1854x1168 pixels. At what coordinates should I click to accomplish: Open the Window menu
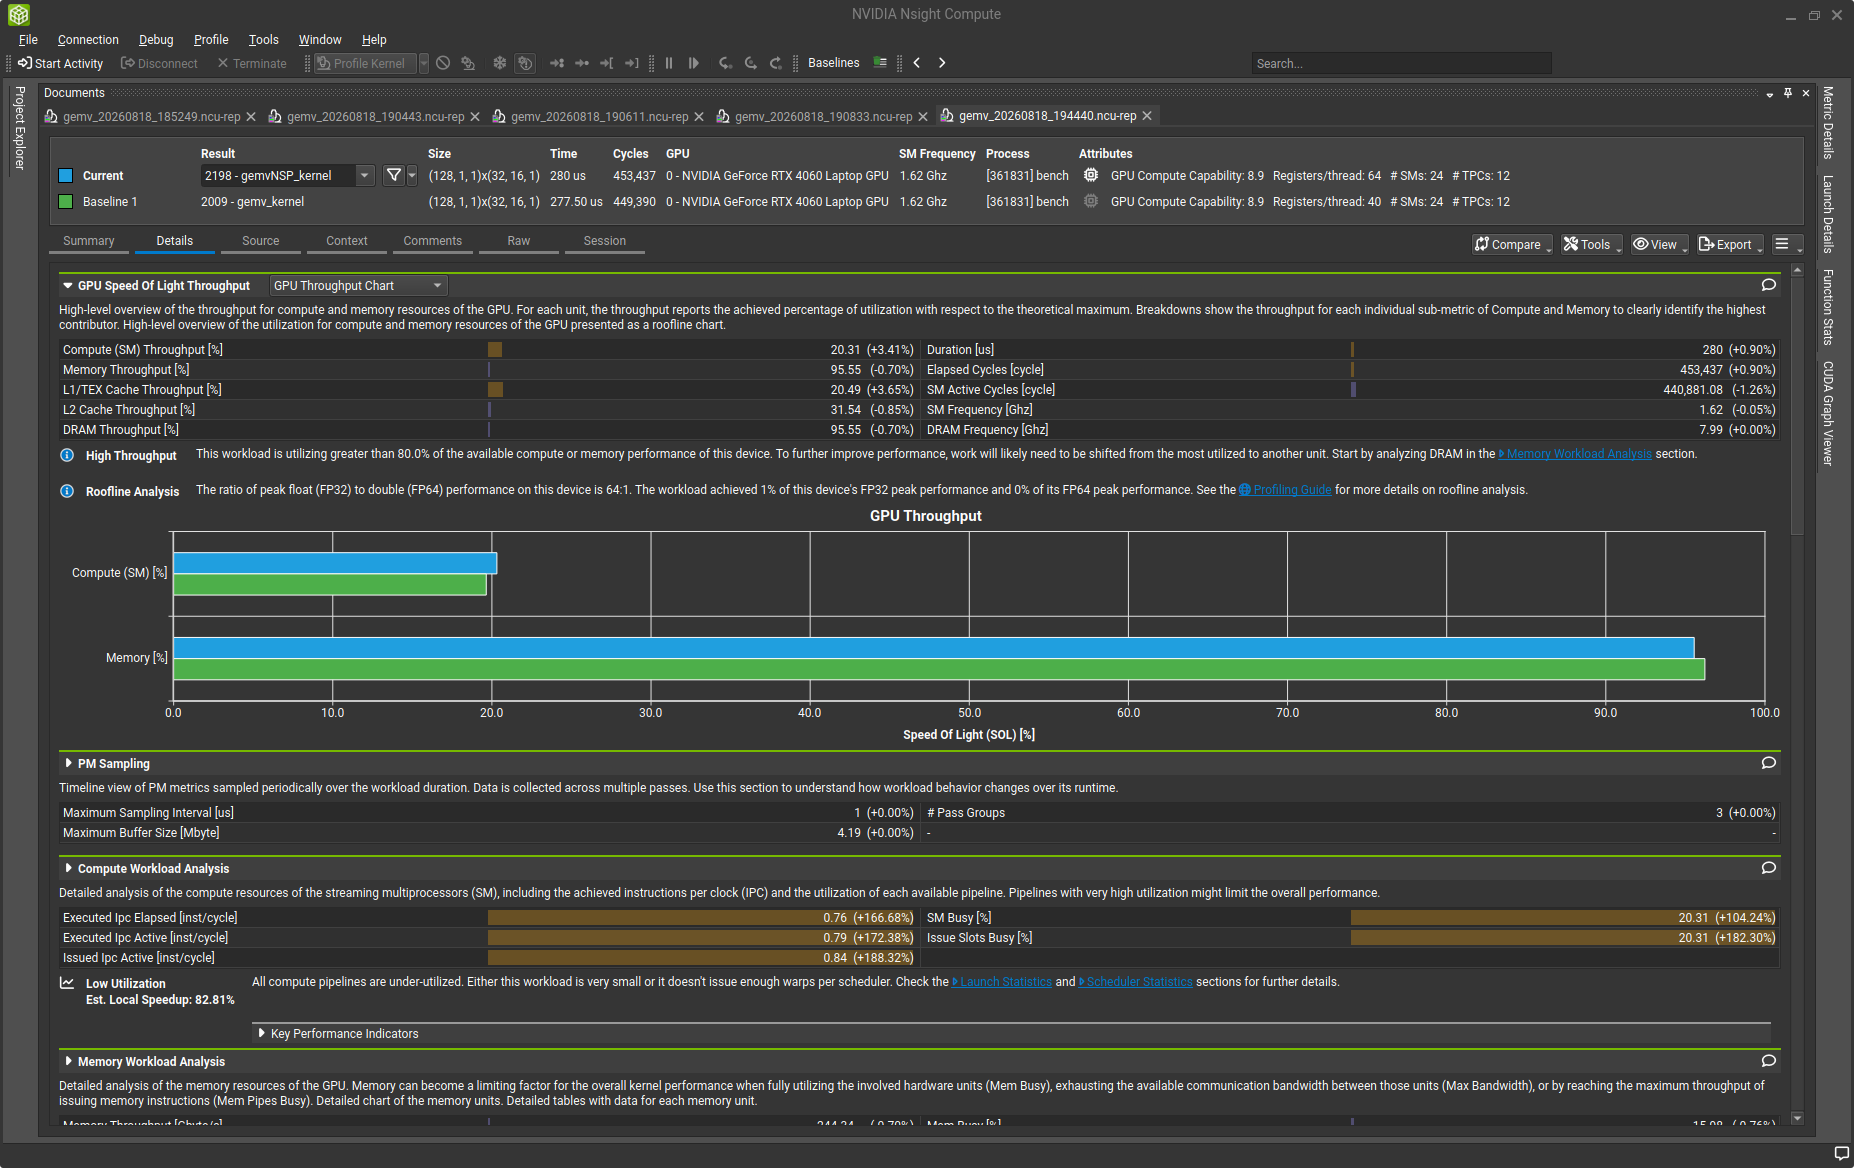click(320, 40)
